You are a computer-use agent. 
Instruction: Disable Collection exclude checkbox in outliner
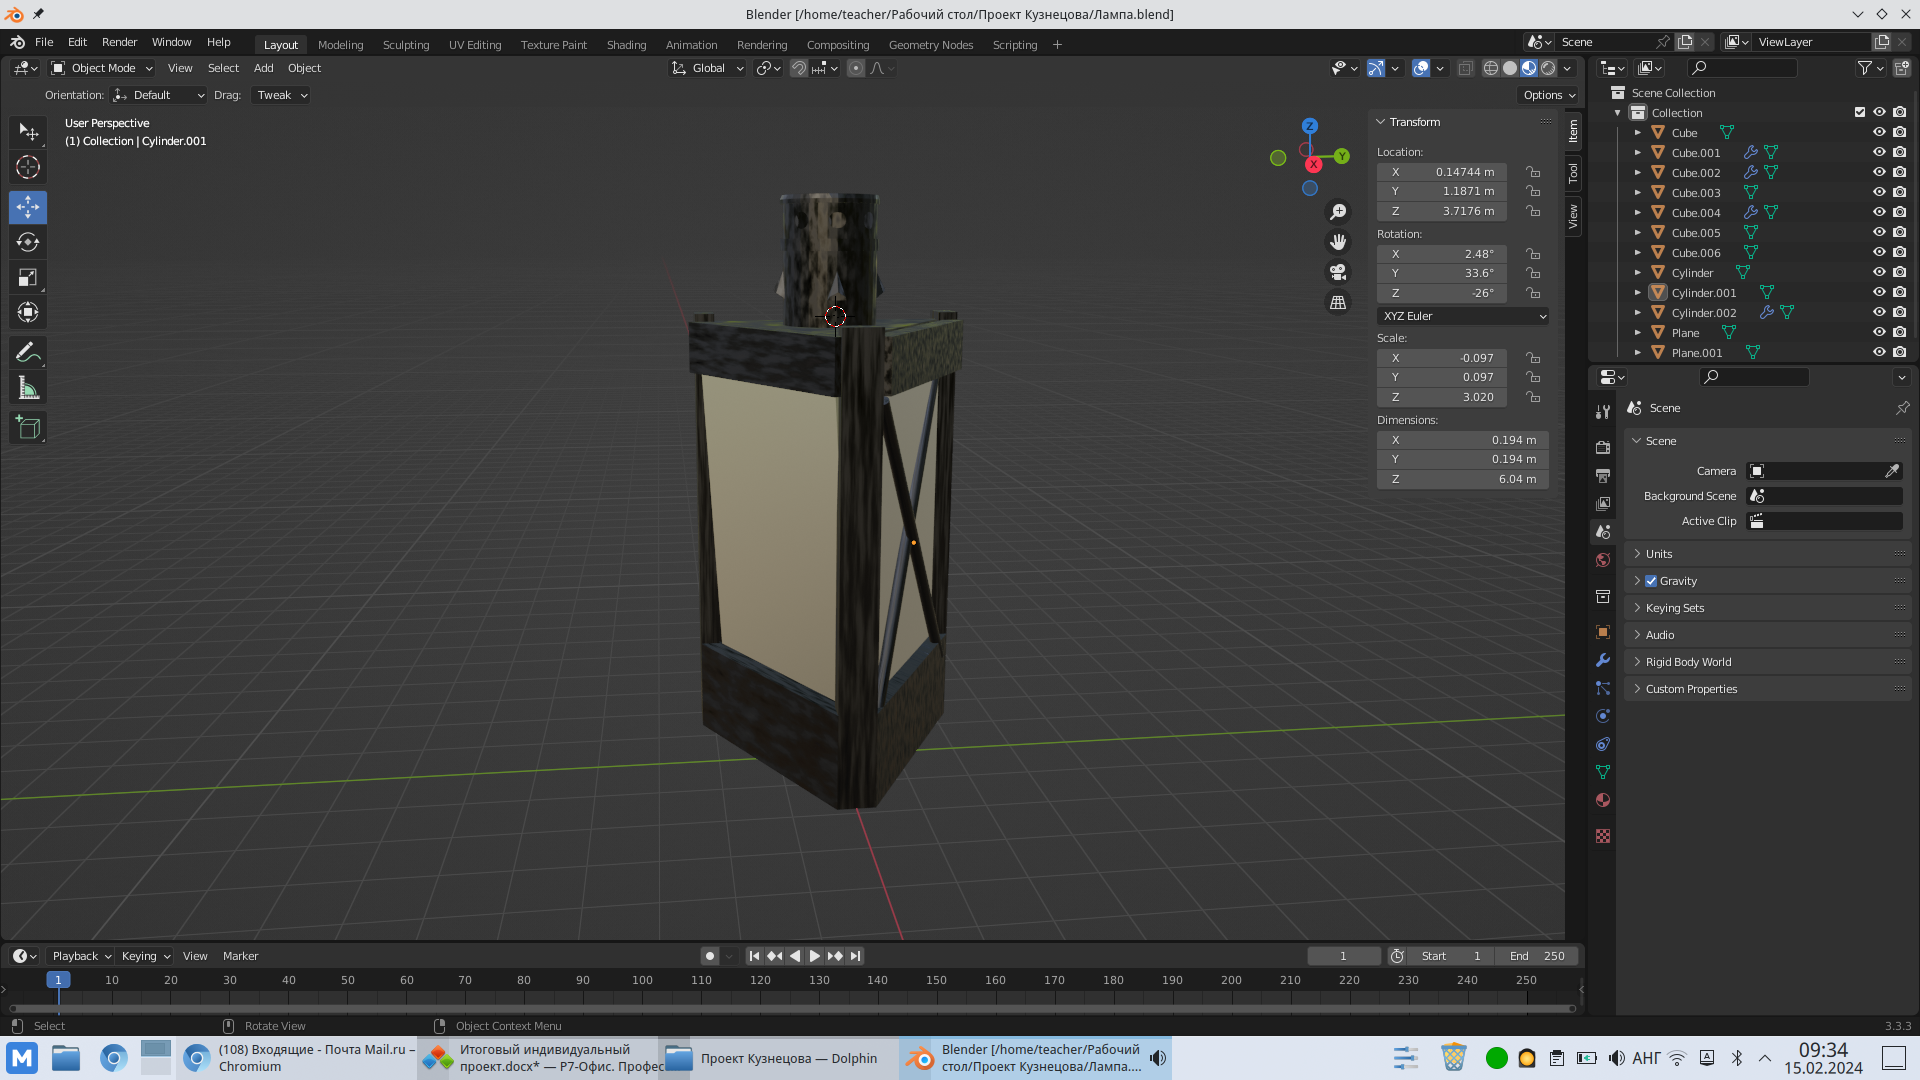(x=1859, y=112)
